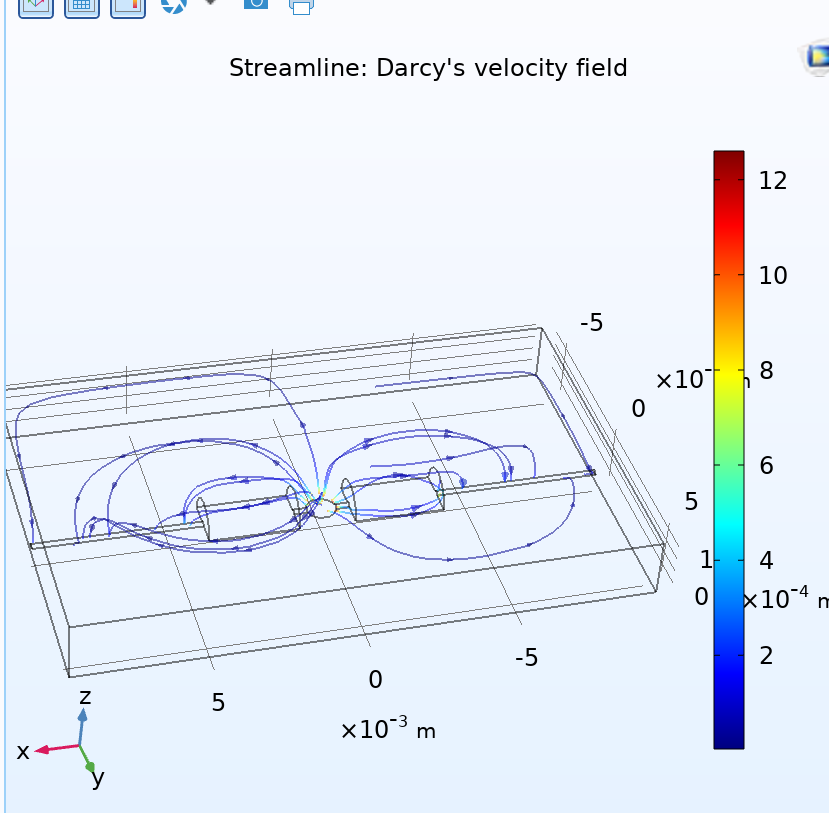This screenshot has width=829, height=813.
Task: Toggle the color legend display button
Action: point(128,5)
